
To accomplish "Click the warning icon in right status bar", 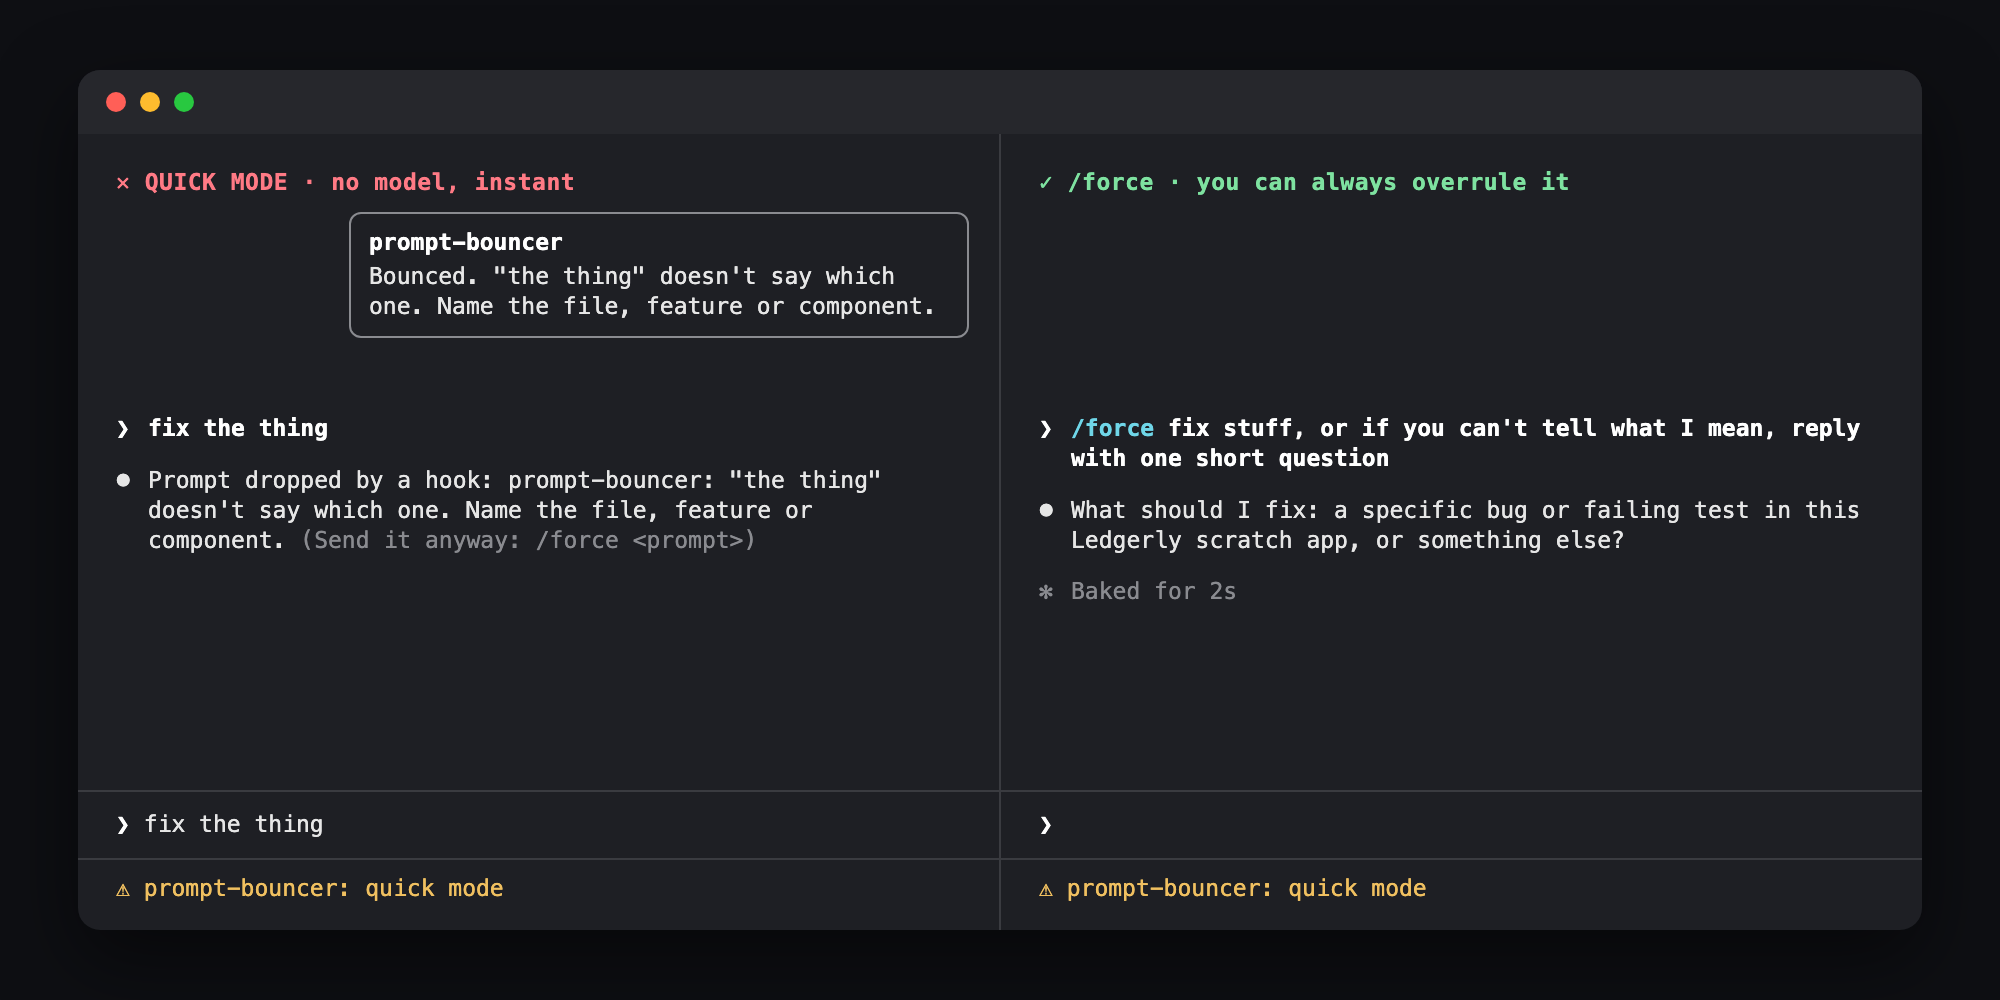I will point(1046,889).
